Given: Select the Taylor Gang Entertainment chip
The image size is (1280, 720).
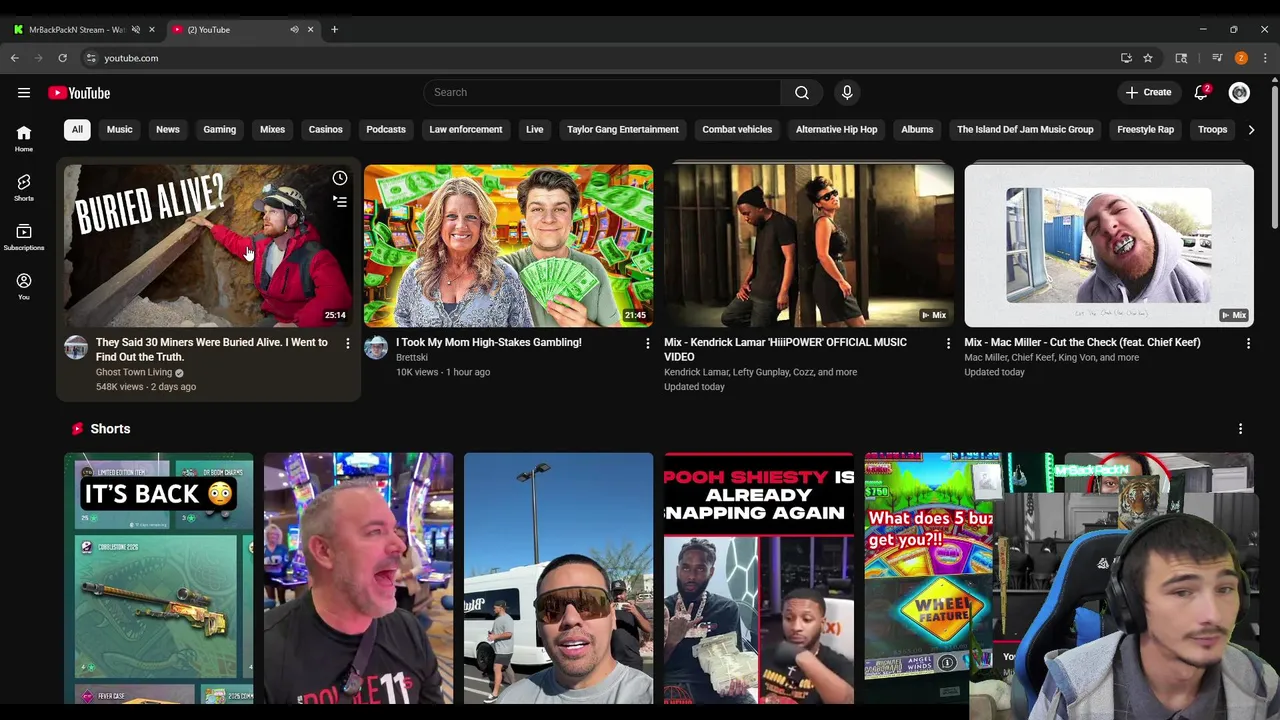Looking at the screenshot, I should (x=623, y=129).
